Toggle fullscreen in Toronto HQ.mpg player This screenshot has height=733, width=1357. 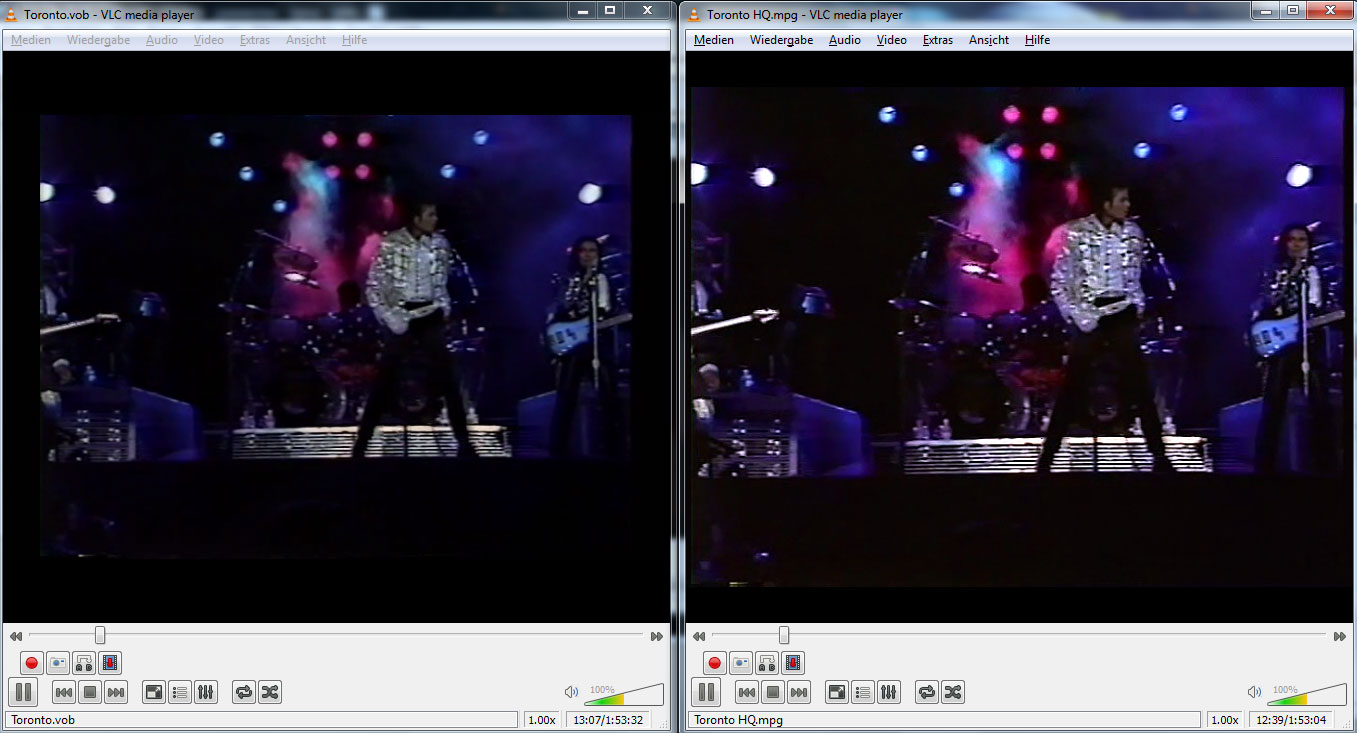click(837, 692)
